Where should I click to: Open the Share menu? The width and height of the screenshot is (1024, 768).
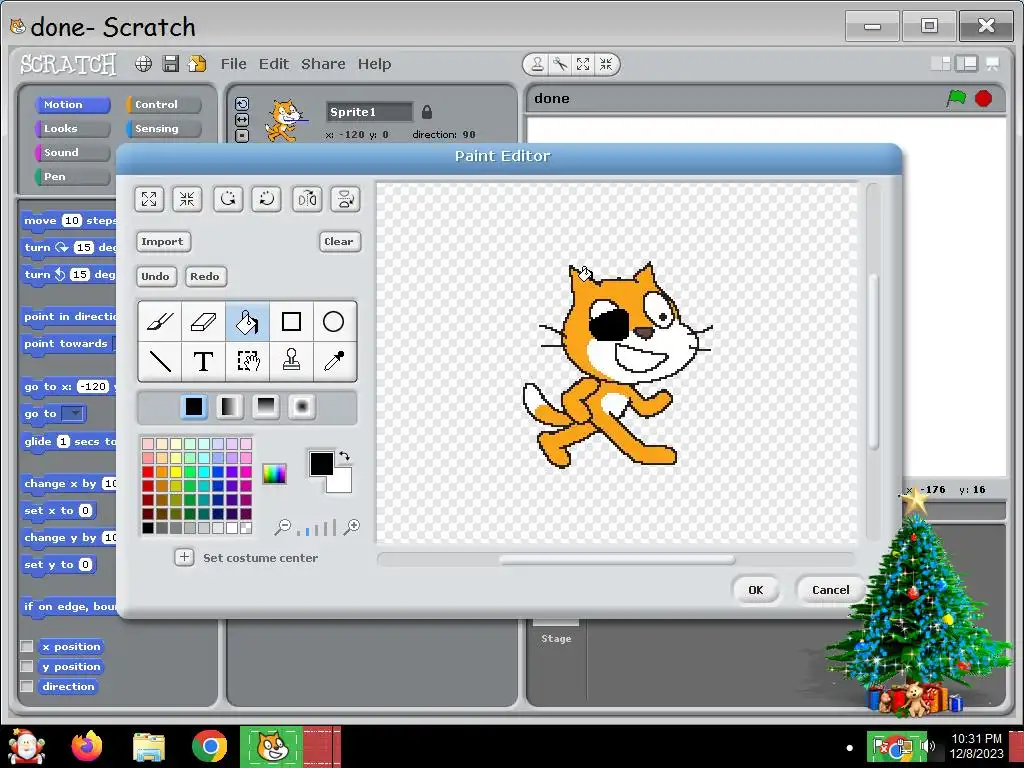(323, 64)
